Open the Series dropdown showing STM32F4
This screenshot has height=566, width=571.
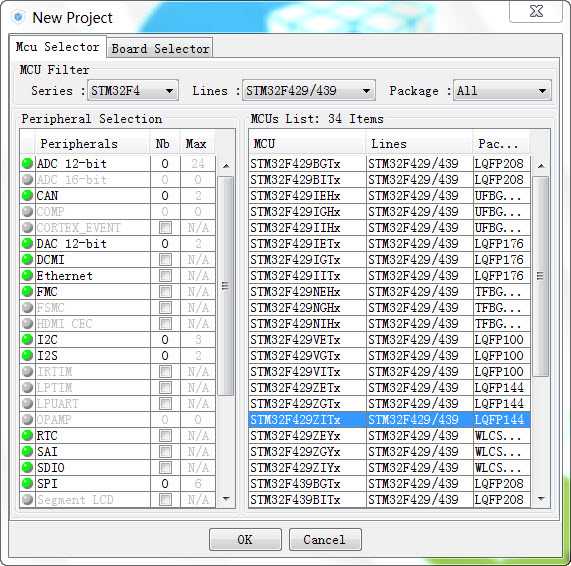tap(133, 90)
